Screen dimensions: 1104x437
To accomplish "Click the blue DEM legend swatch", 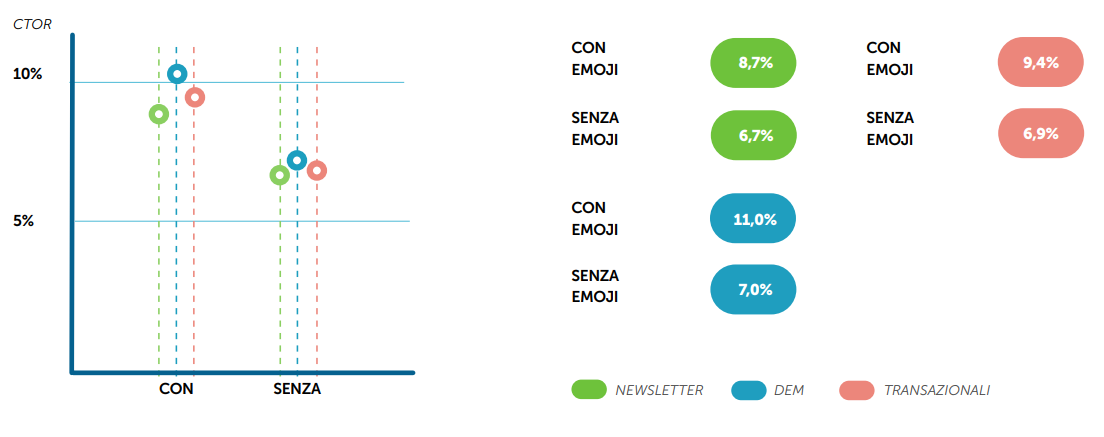I will click(748, 390).
